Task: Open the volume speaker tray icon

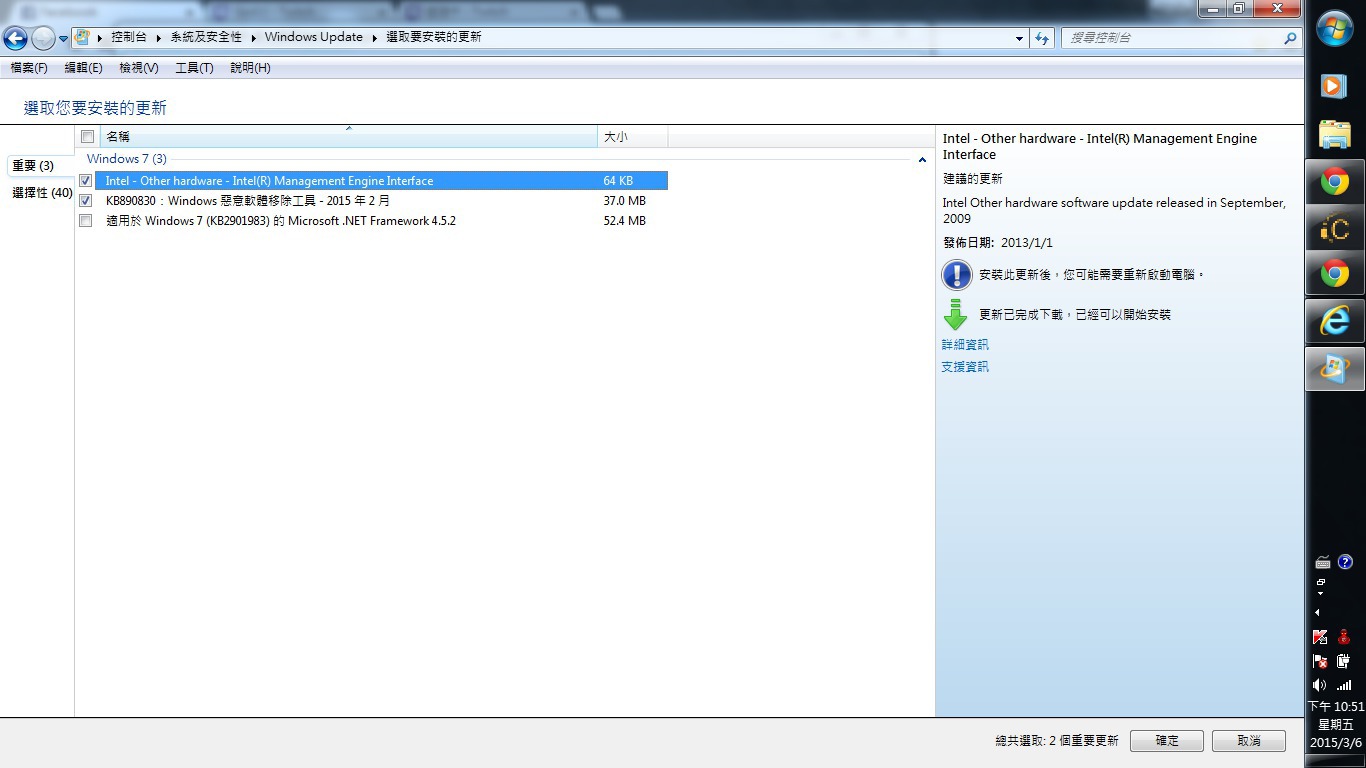Action: (1320, 685)
